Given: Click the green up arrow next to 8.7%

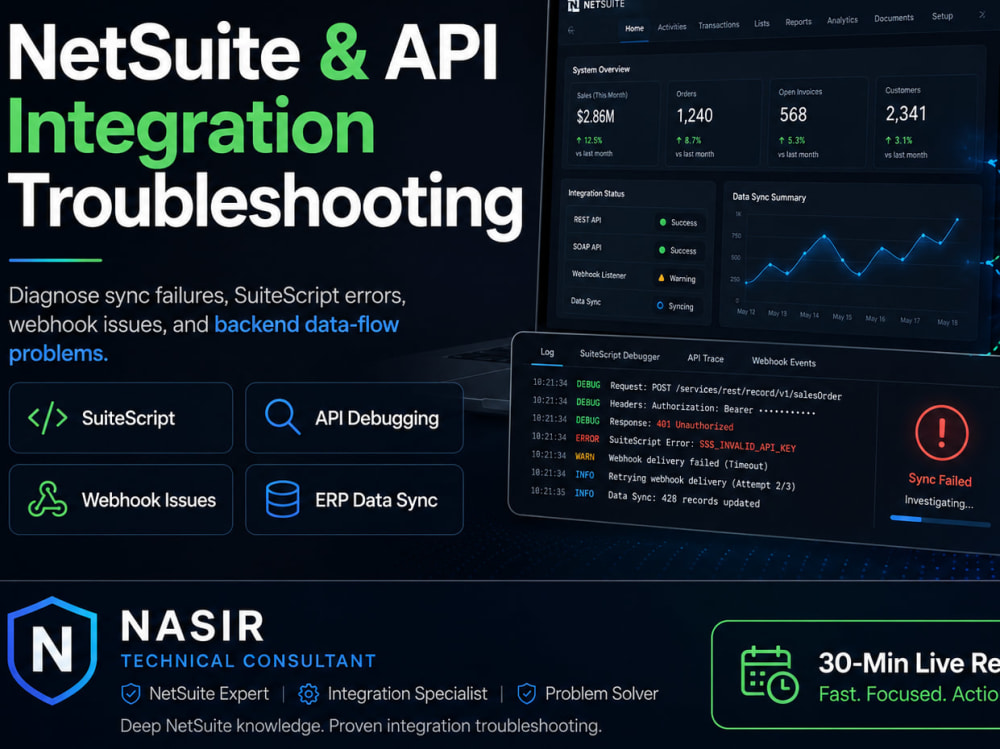Looking at the screenshot, I should coord(679,140).
